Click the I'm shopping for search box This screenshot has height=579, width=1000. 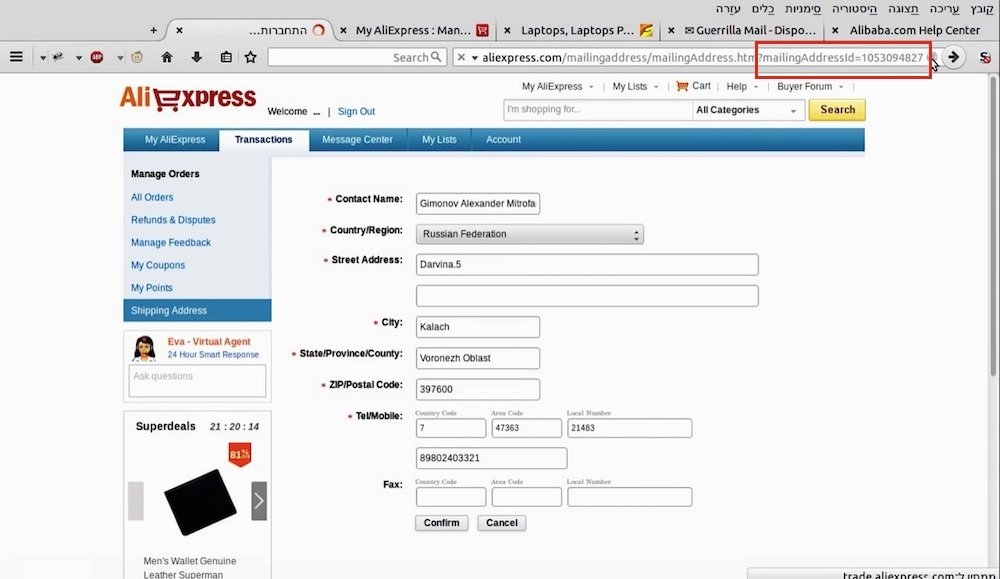click(x=598, y=110)
